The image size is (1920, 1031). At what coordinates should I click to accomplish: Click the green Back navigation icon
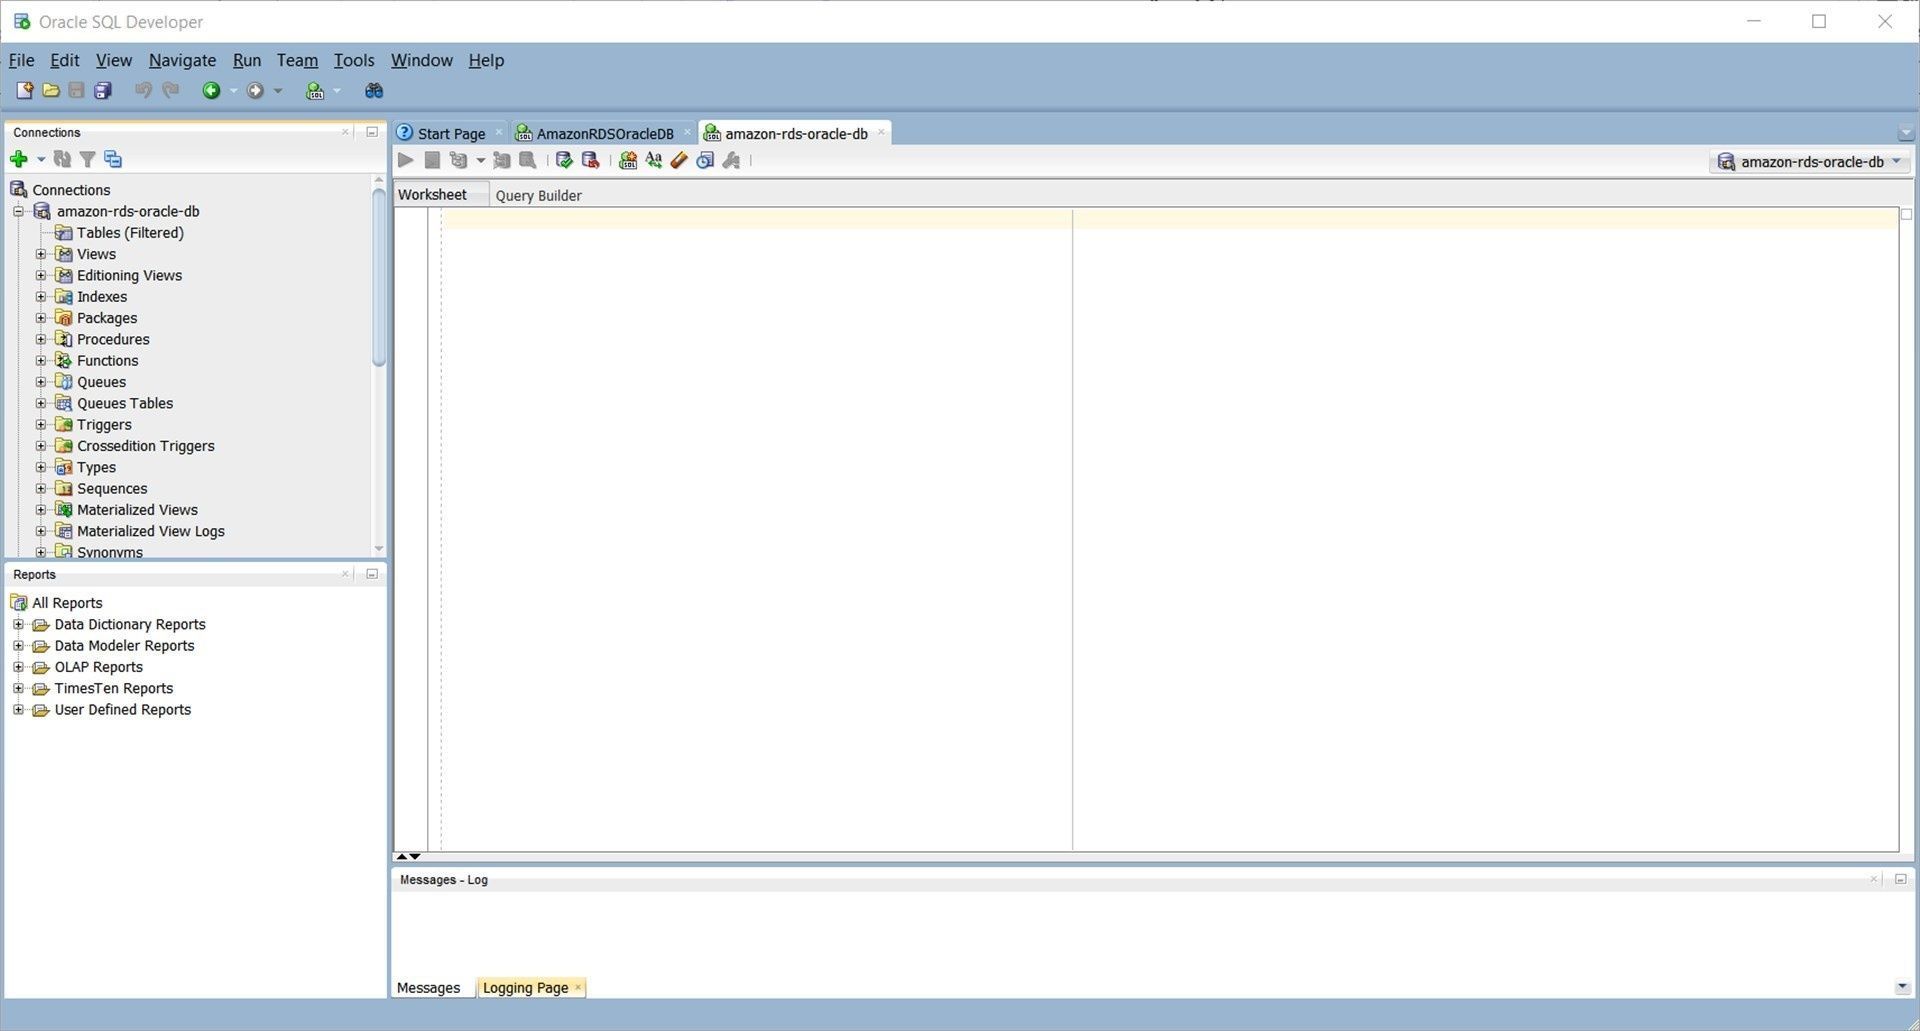[211, 91]
